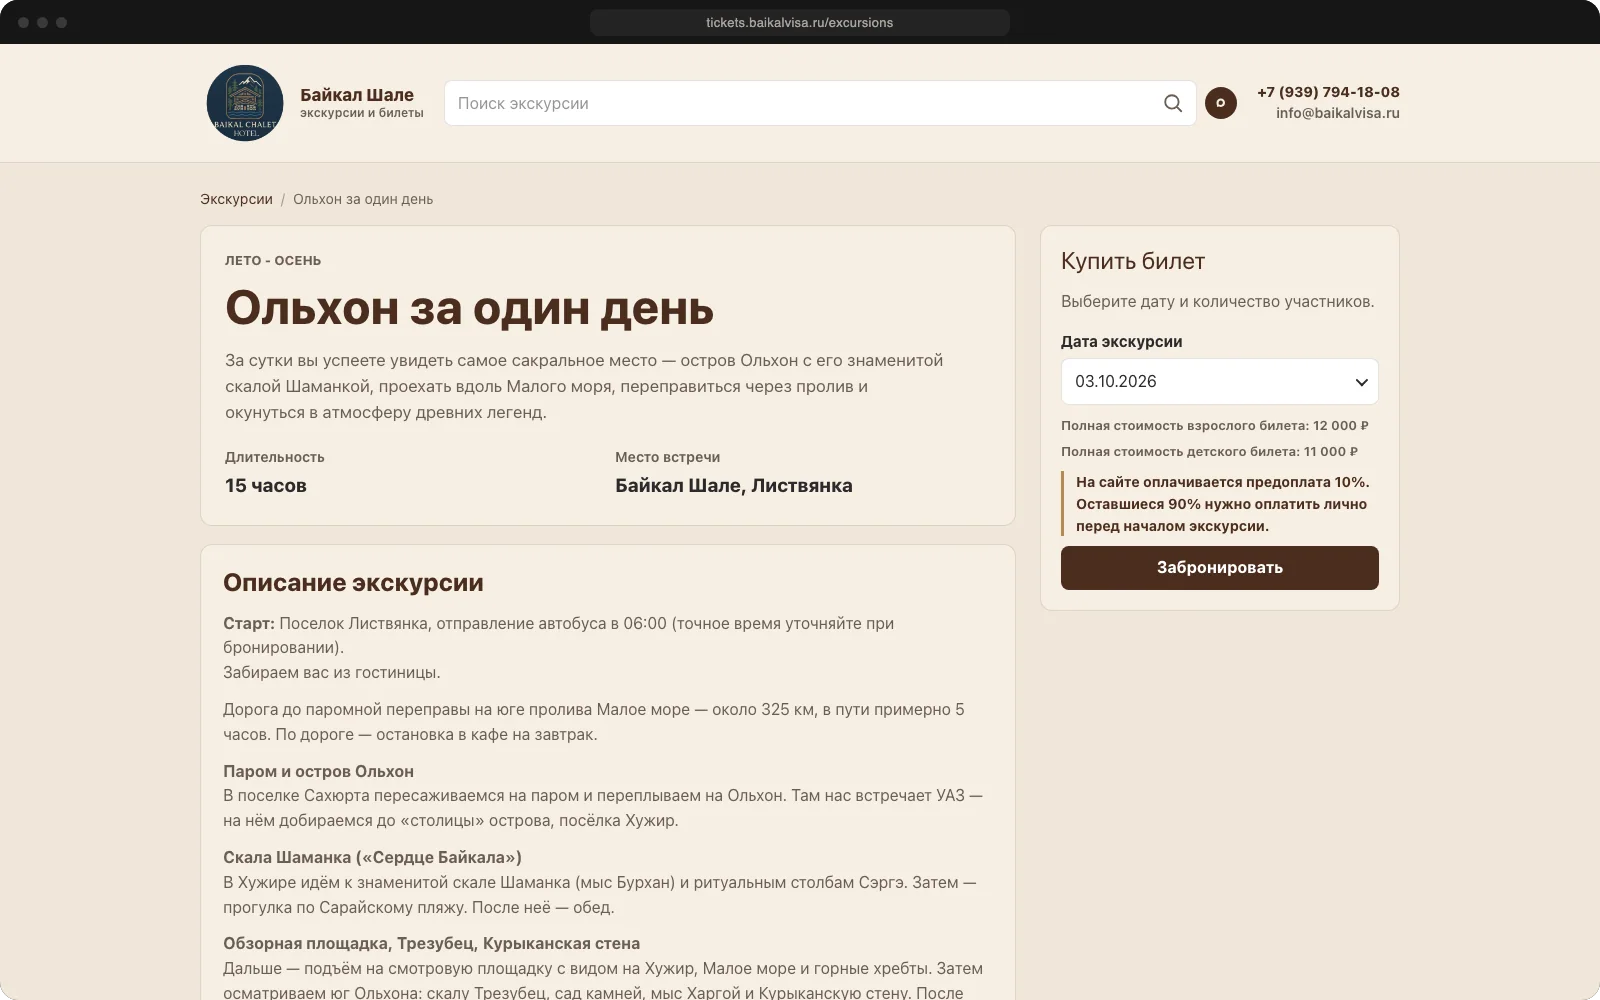The image size is (1600, 1000).
Task: Click the Ольхон за один день breadcrumb text
Action: [363, 199]
